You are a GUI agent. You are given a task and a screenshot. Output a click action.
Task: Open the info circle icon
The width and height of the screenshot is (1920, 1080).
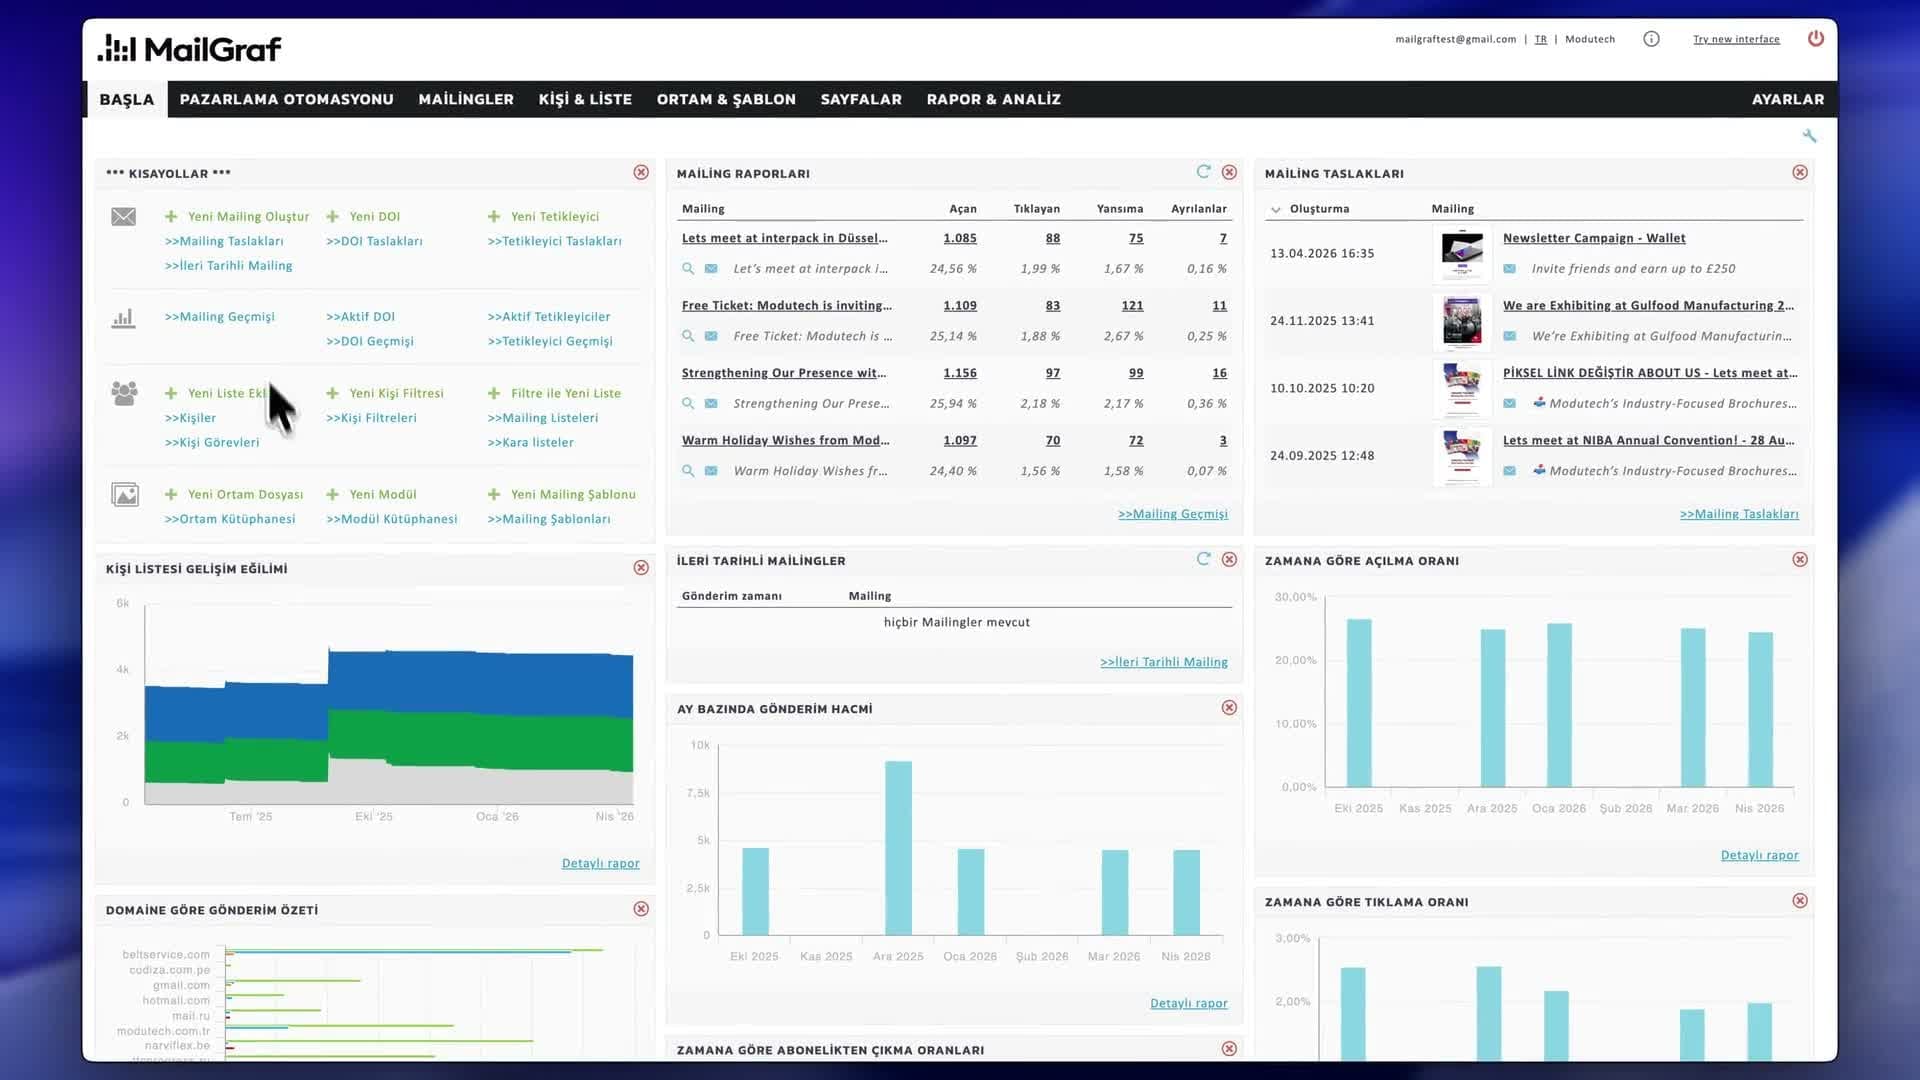[1651, 39]
